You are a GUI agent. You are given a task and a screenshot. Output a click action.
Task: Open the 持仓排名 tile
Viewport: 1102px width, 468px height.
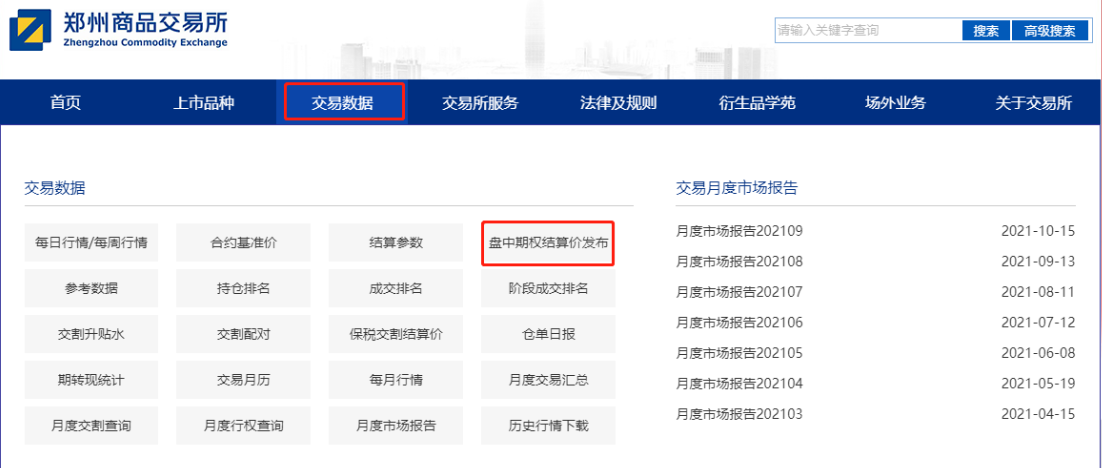[244, 288]
